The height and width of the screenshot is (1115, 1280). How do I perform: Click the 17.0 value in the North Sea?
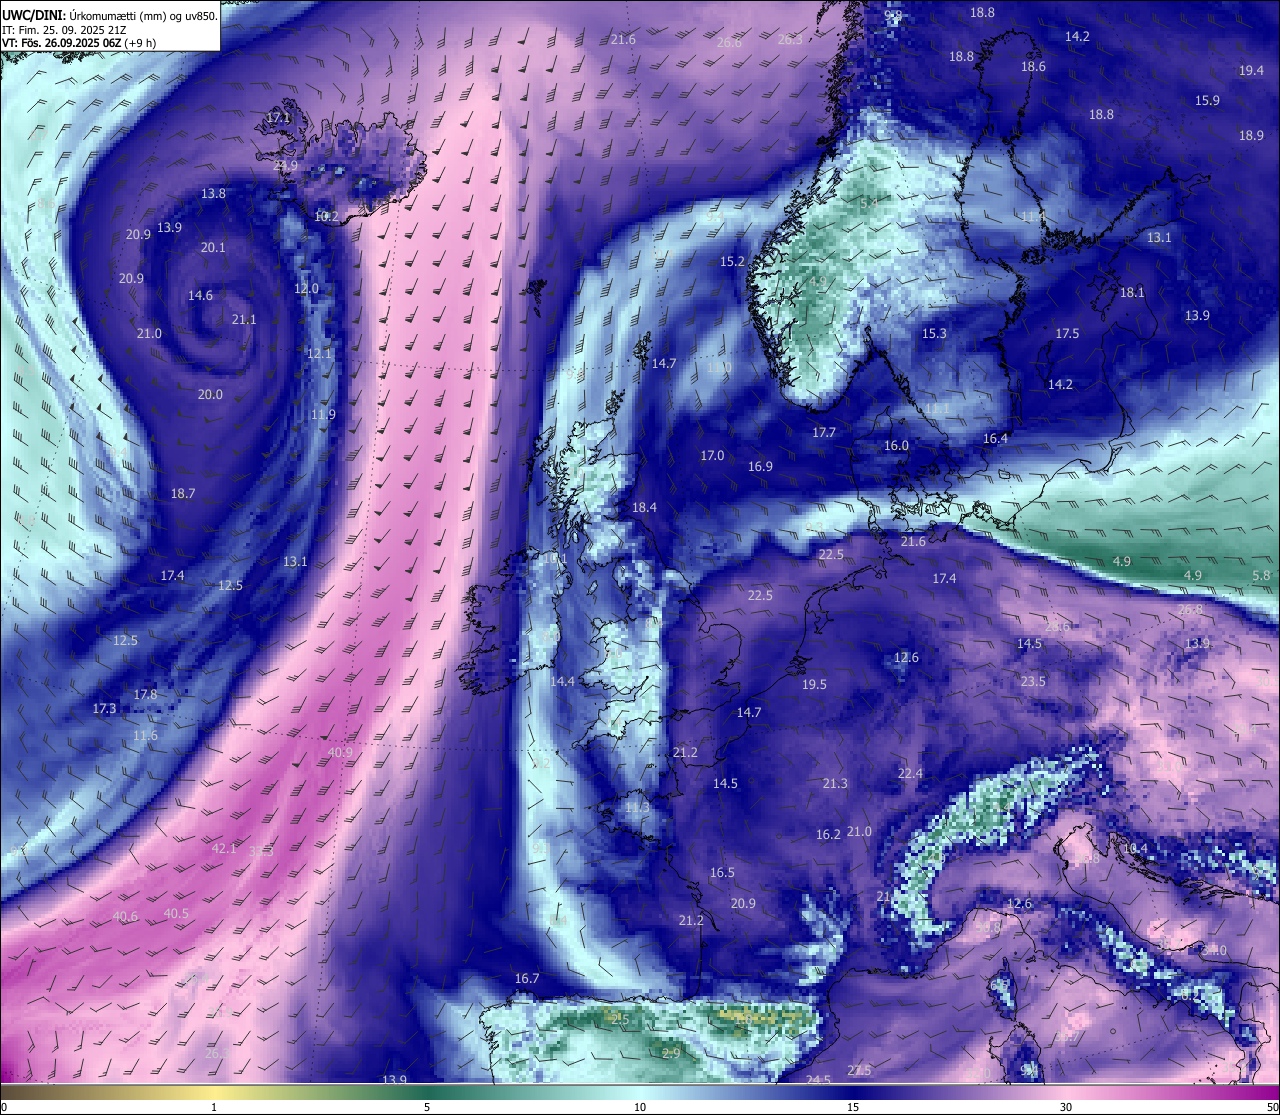coord(712,455)
